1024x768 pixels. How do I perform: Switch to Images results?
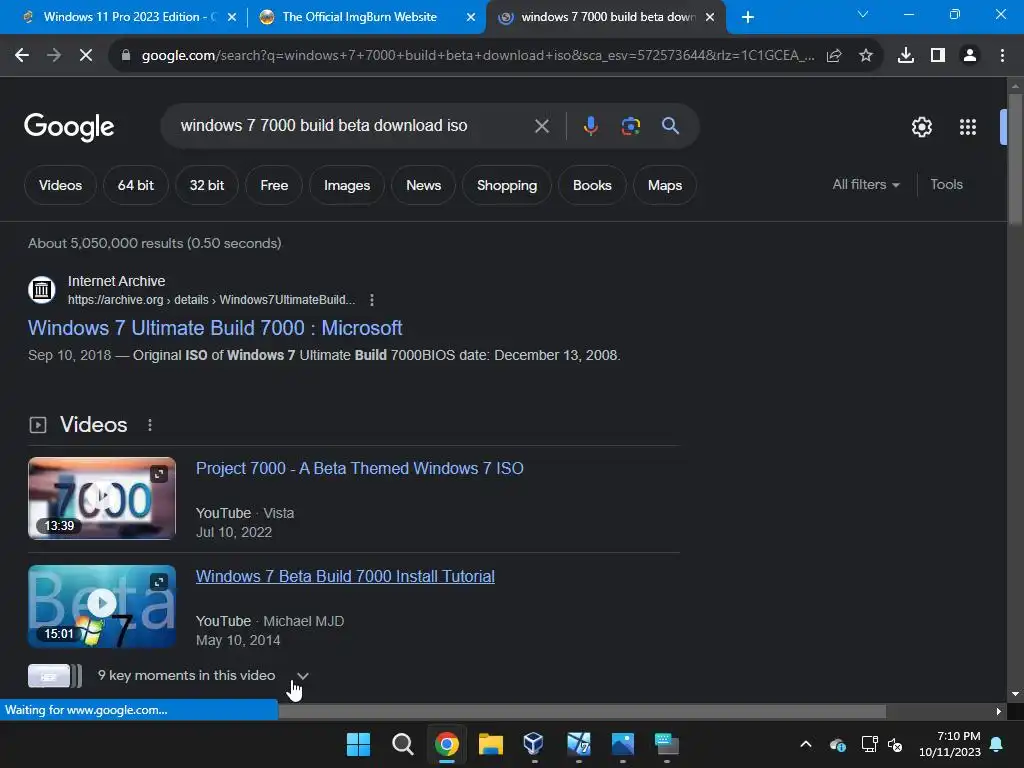tap(347, 185)
